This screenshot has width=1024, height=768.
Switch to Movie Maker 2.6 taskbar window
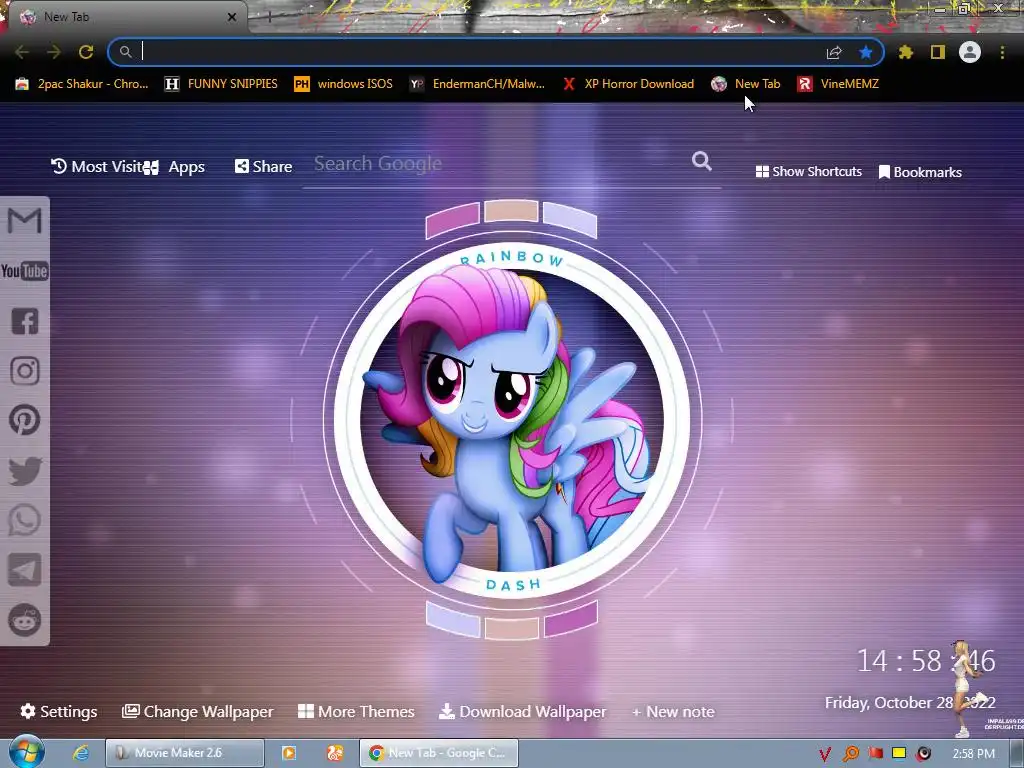(185, 753)
